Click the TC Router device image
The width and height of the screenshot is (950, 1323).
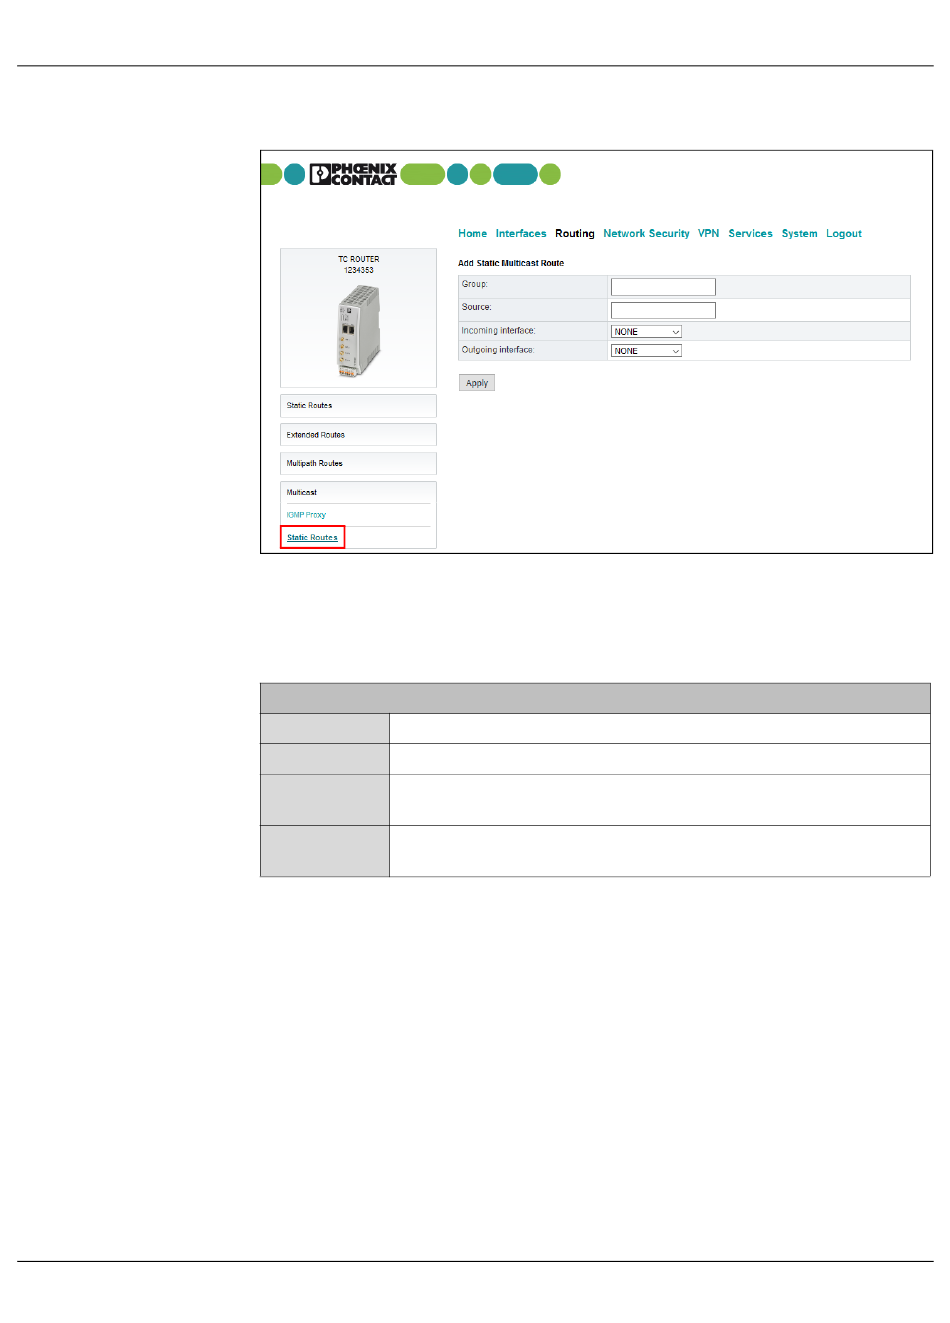click(x=358, y=331)
